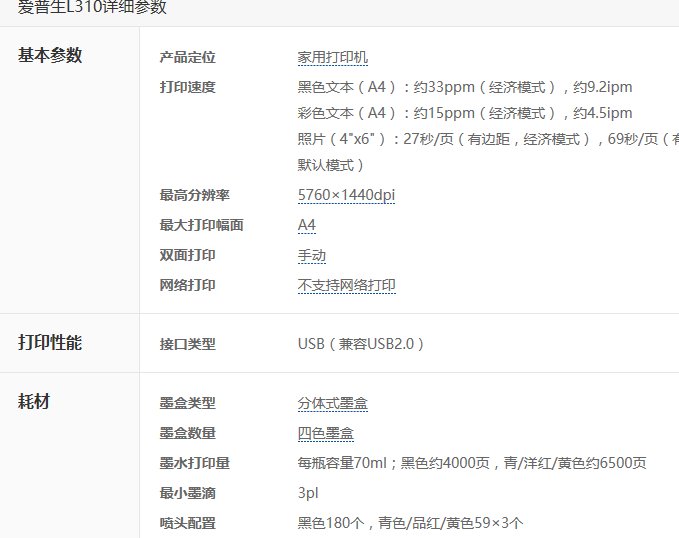The height and width of the screenshot is (538, 679).
Task: Click the 最小墨滴 label
Action: click(188, 493)
